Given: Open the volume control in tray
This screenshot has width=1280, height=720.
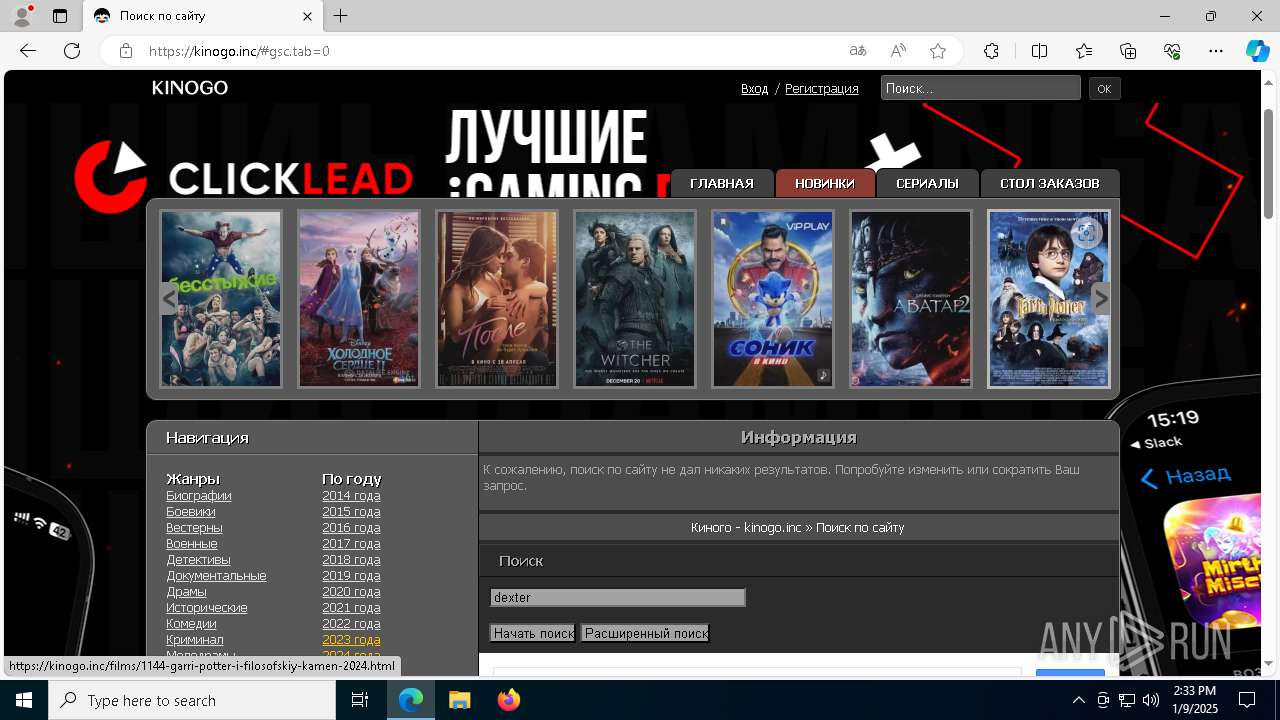Looking at the screenshot, I should (1151, 700).
